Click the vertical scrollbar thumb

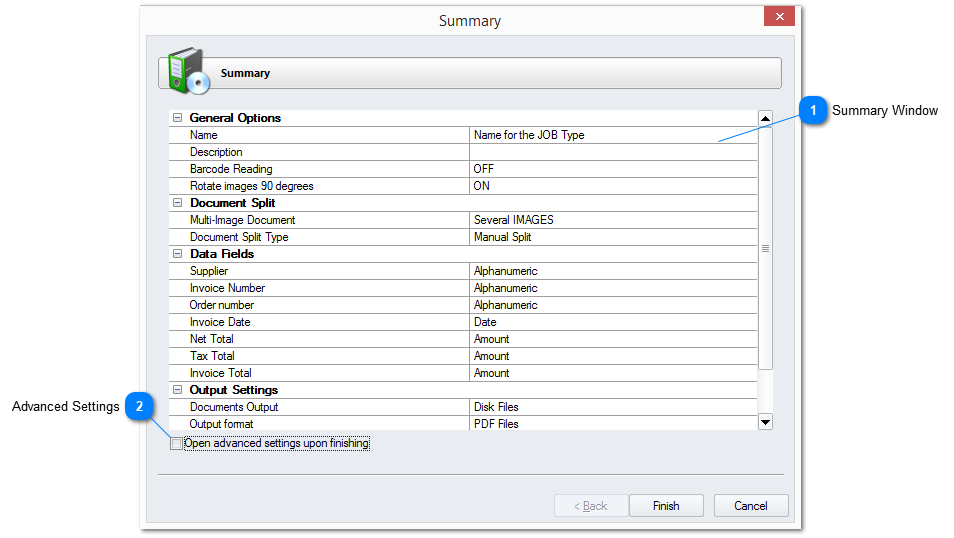[x=765, y=248]
